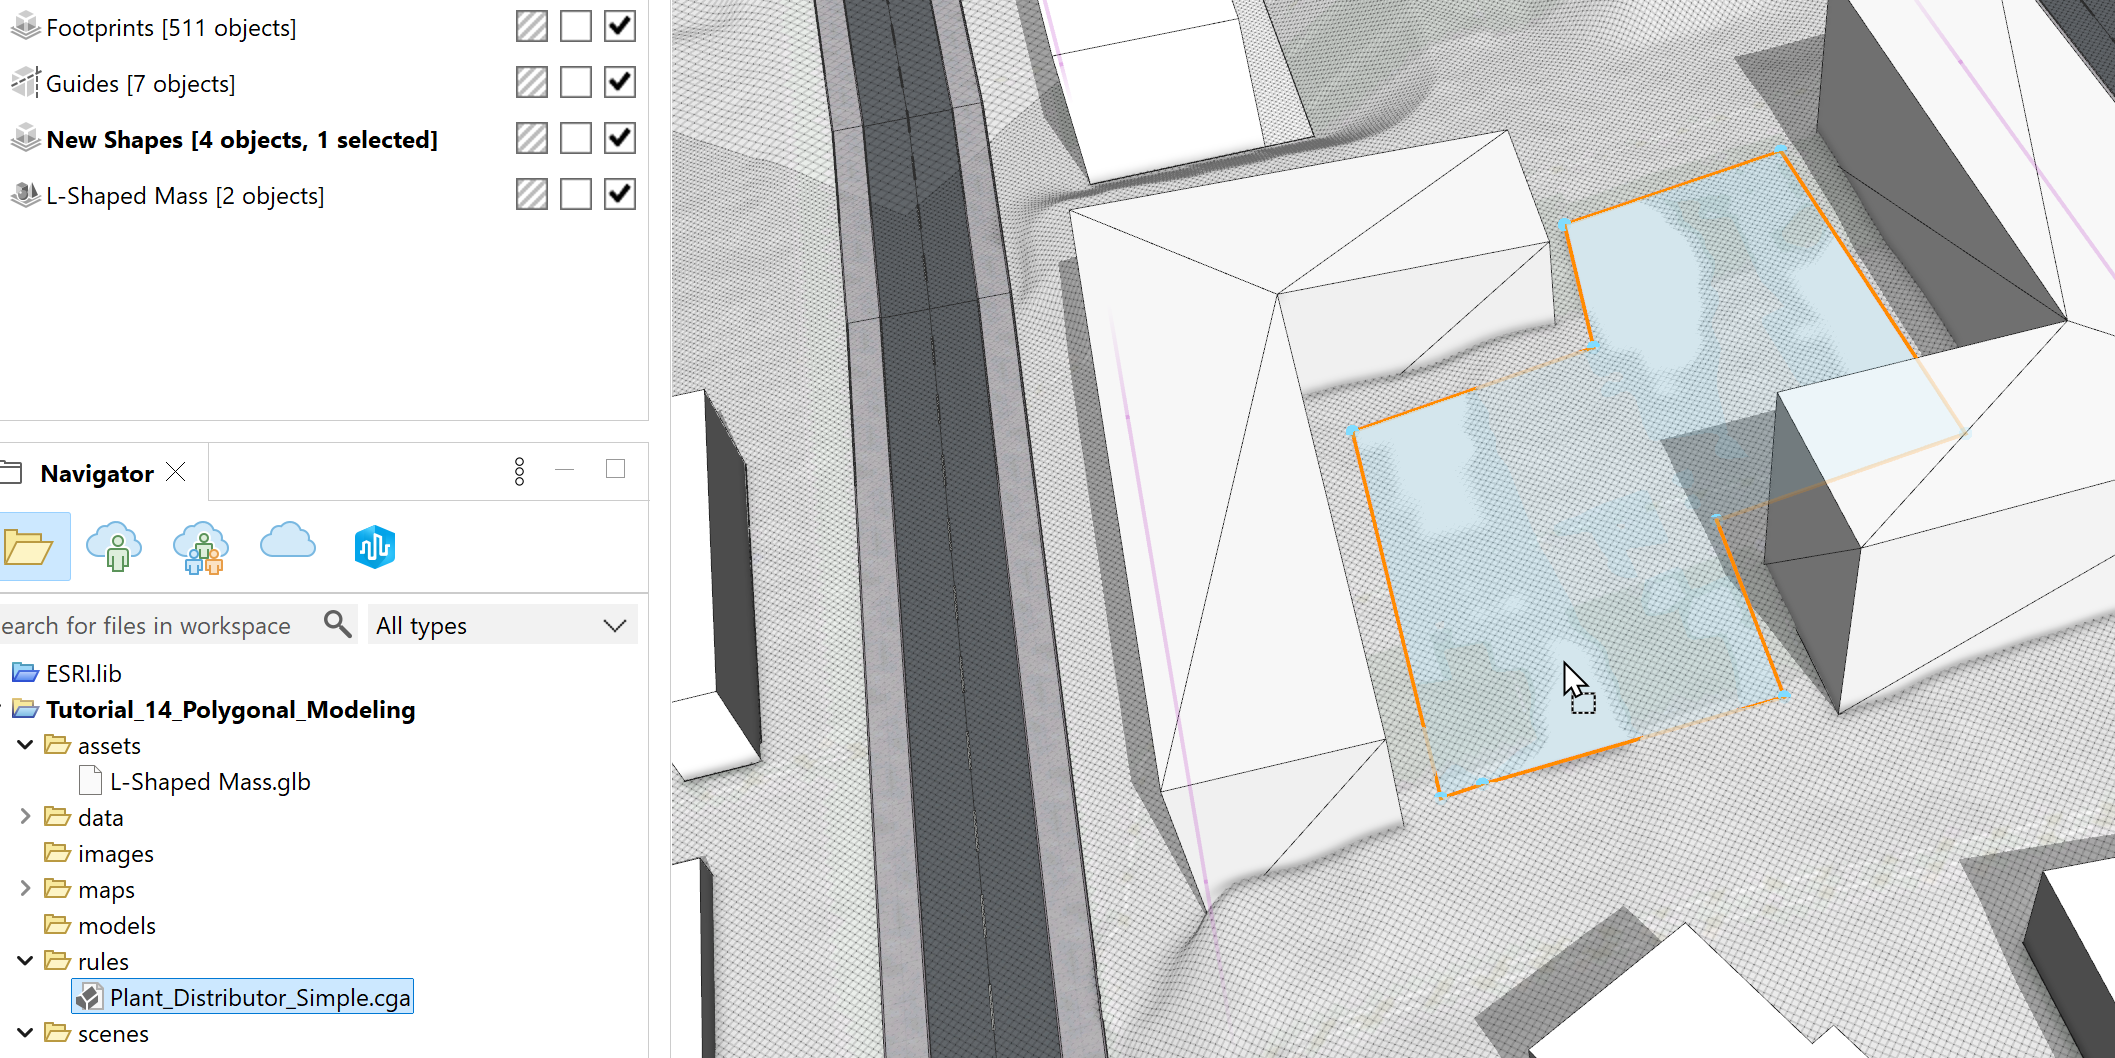2115x1058 pixels.
Task: Click the Navigator tab label
Action: (x=96, y=472)
